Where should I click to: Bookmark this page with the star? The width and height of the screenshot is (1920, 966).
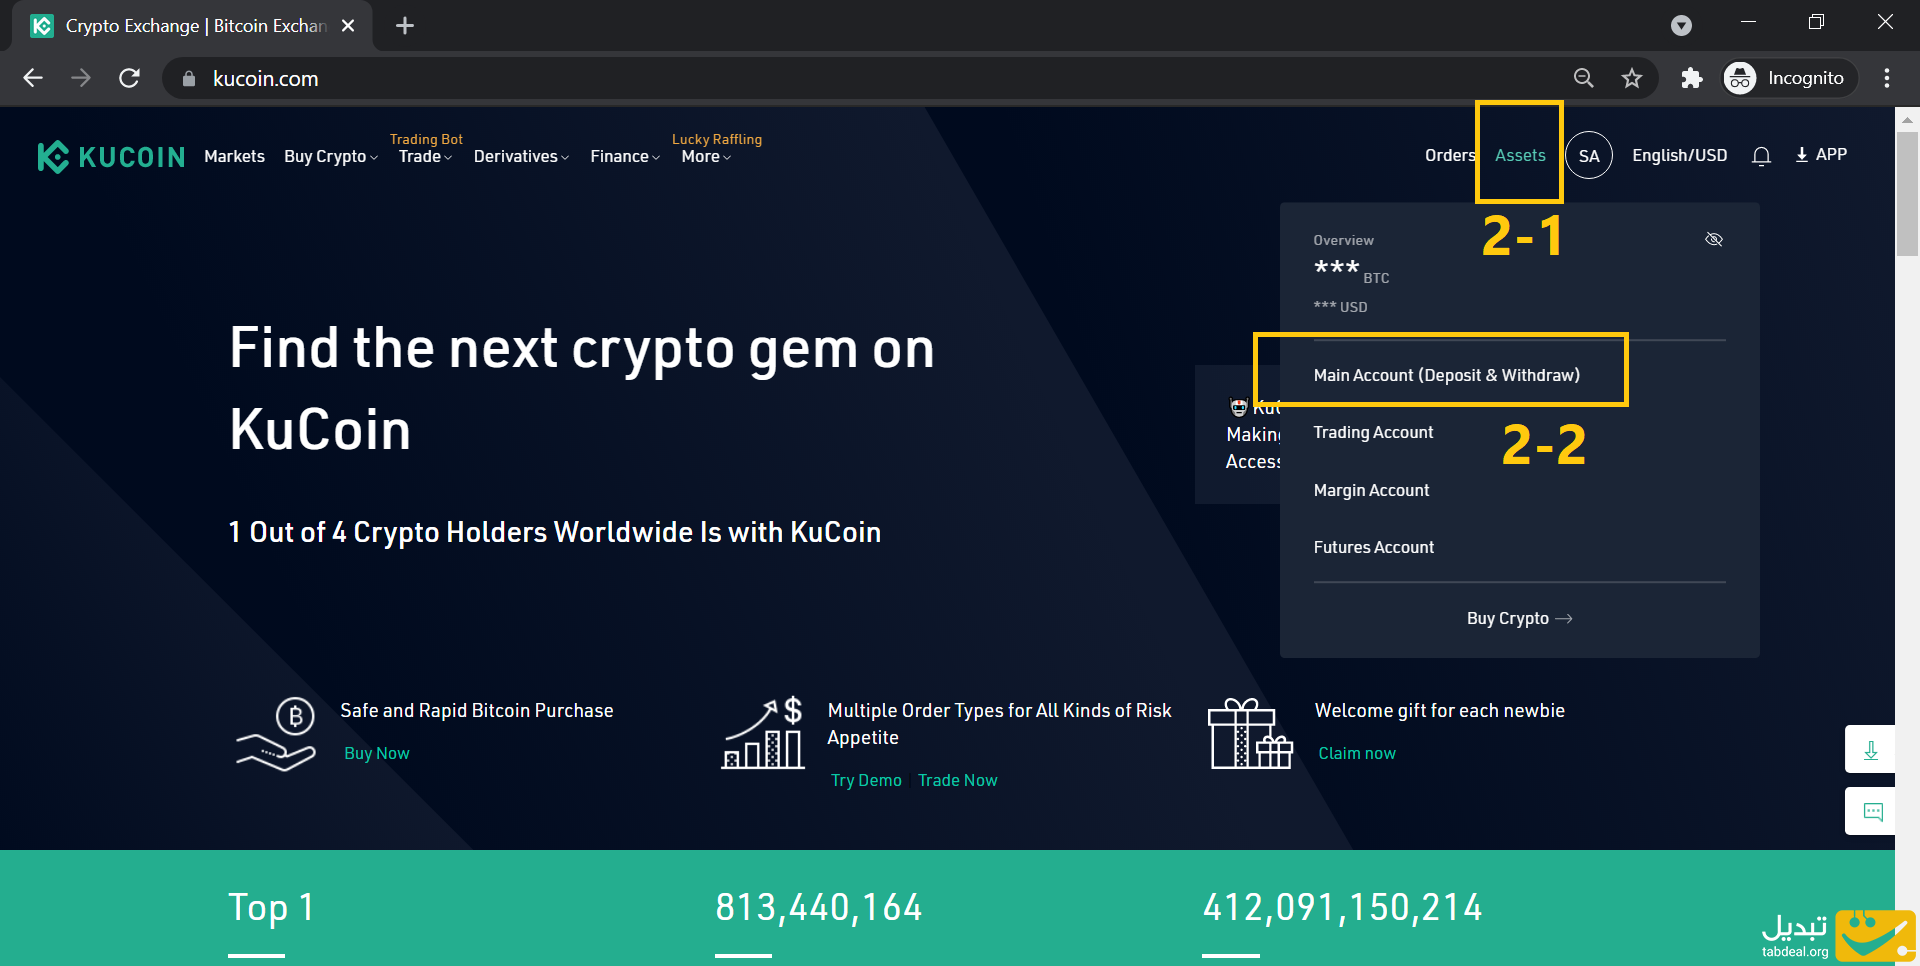pyautogui.click(x=1632, y=78)
